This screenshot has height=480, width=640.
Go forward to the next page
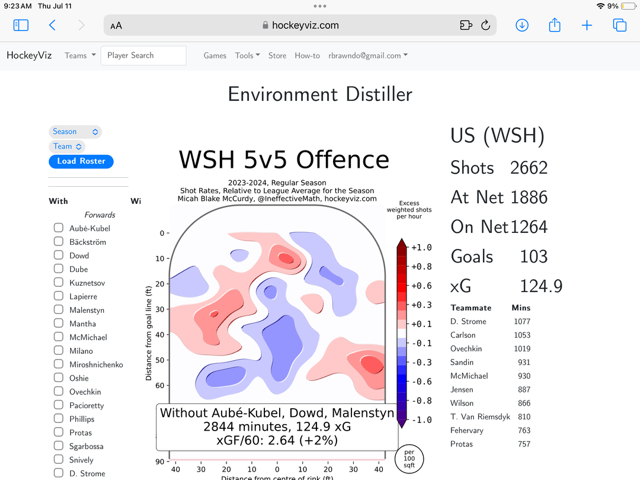82,25
